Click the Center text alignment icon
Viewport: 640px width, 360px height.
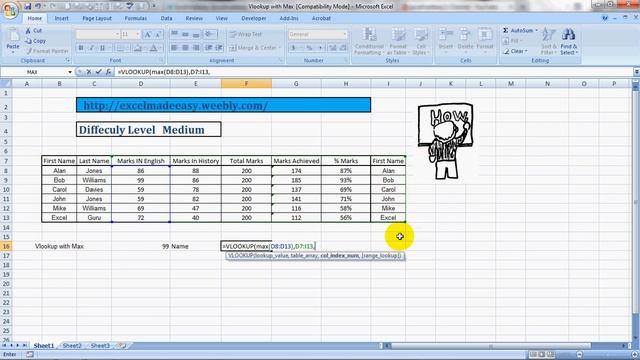pos(185,48)
